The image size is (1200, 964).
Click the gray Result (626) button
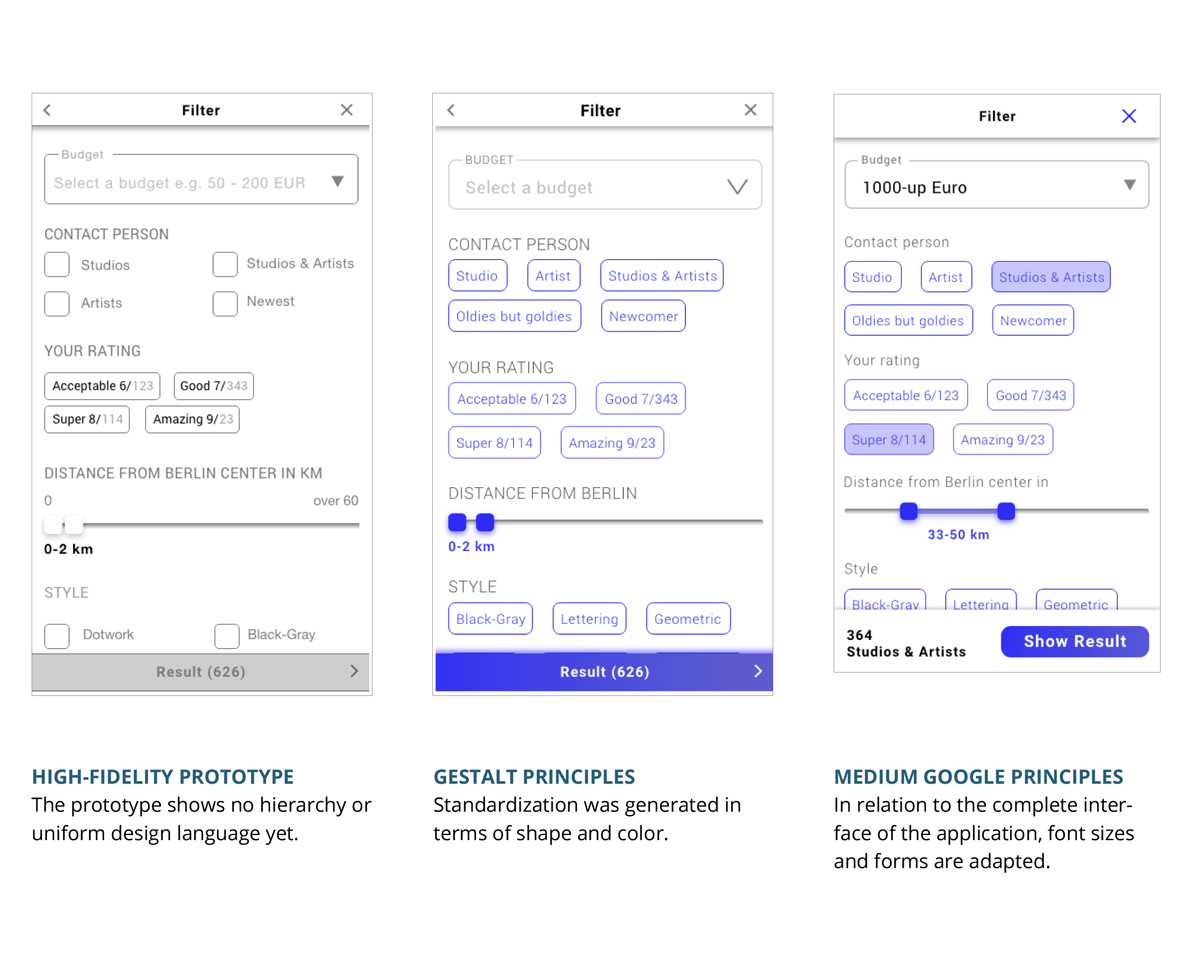[x=200, y=672]
